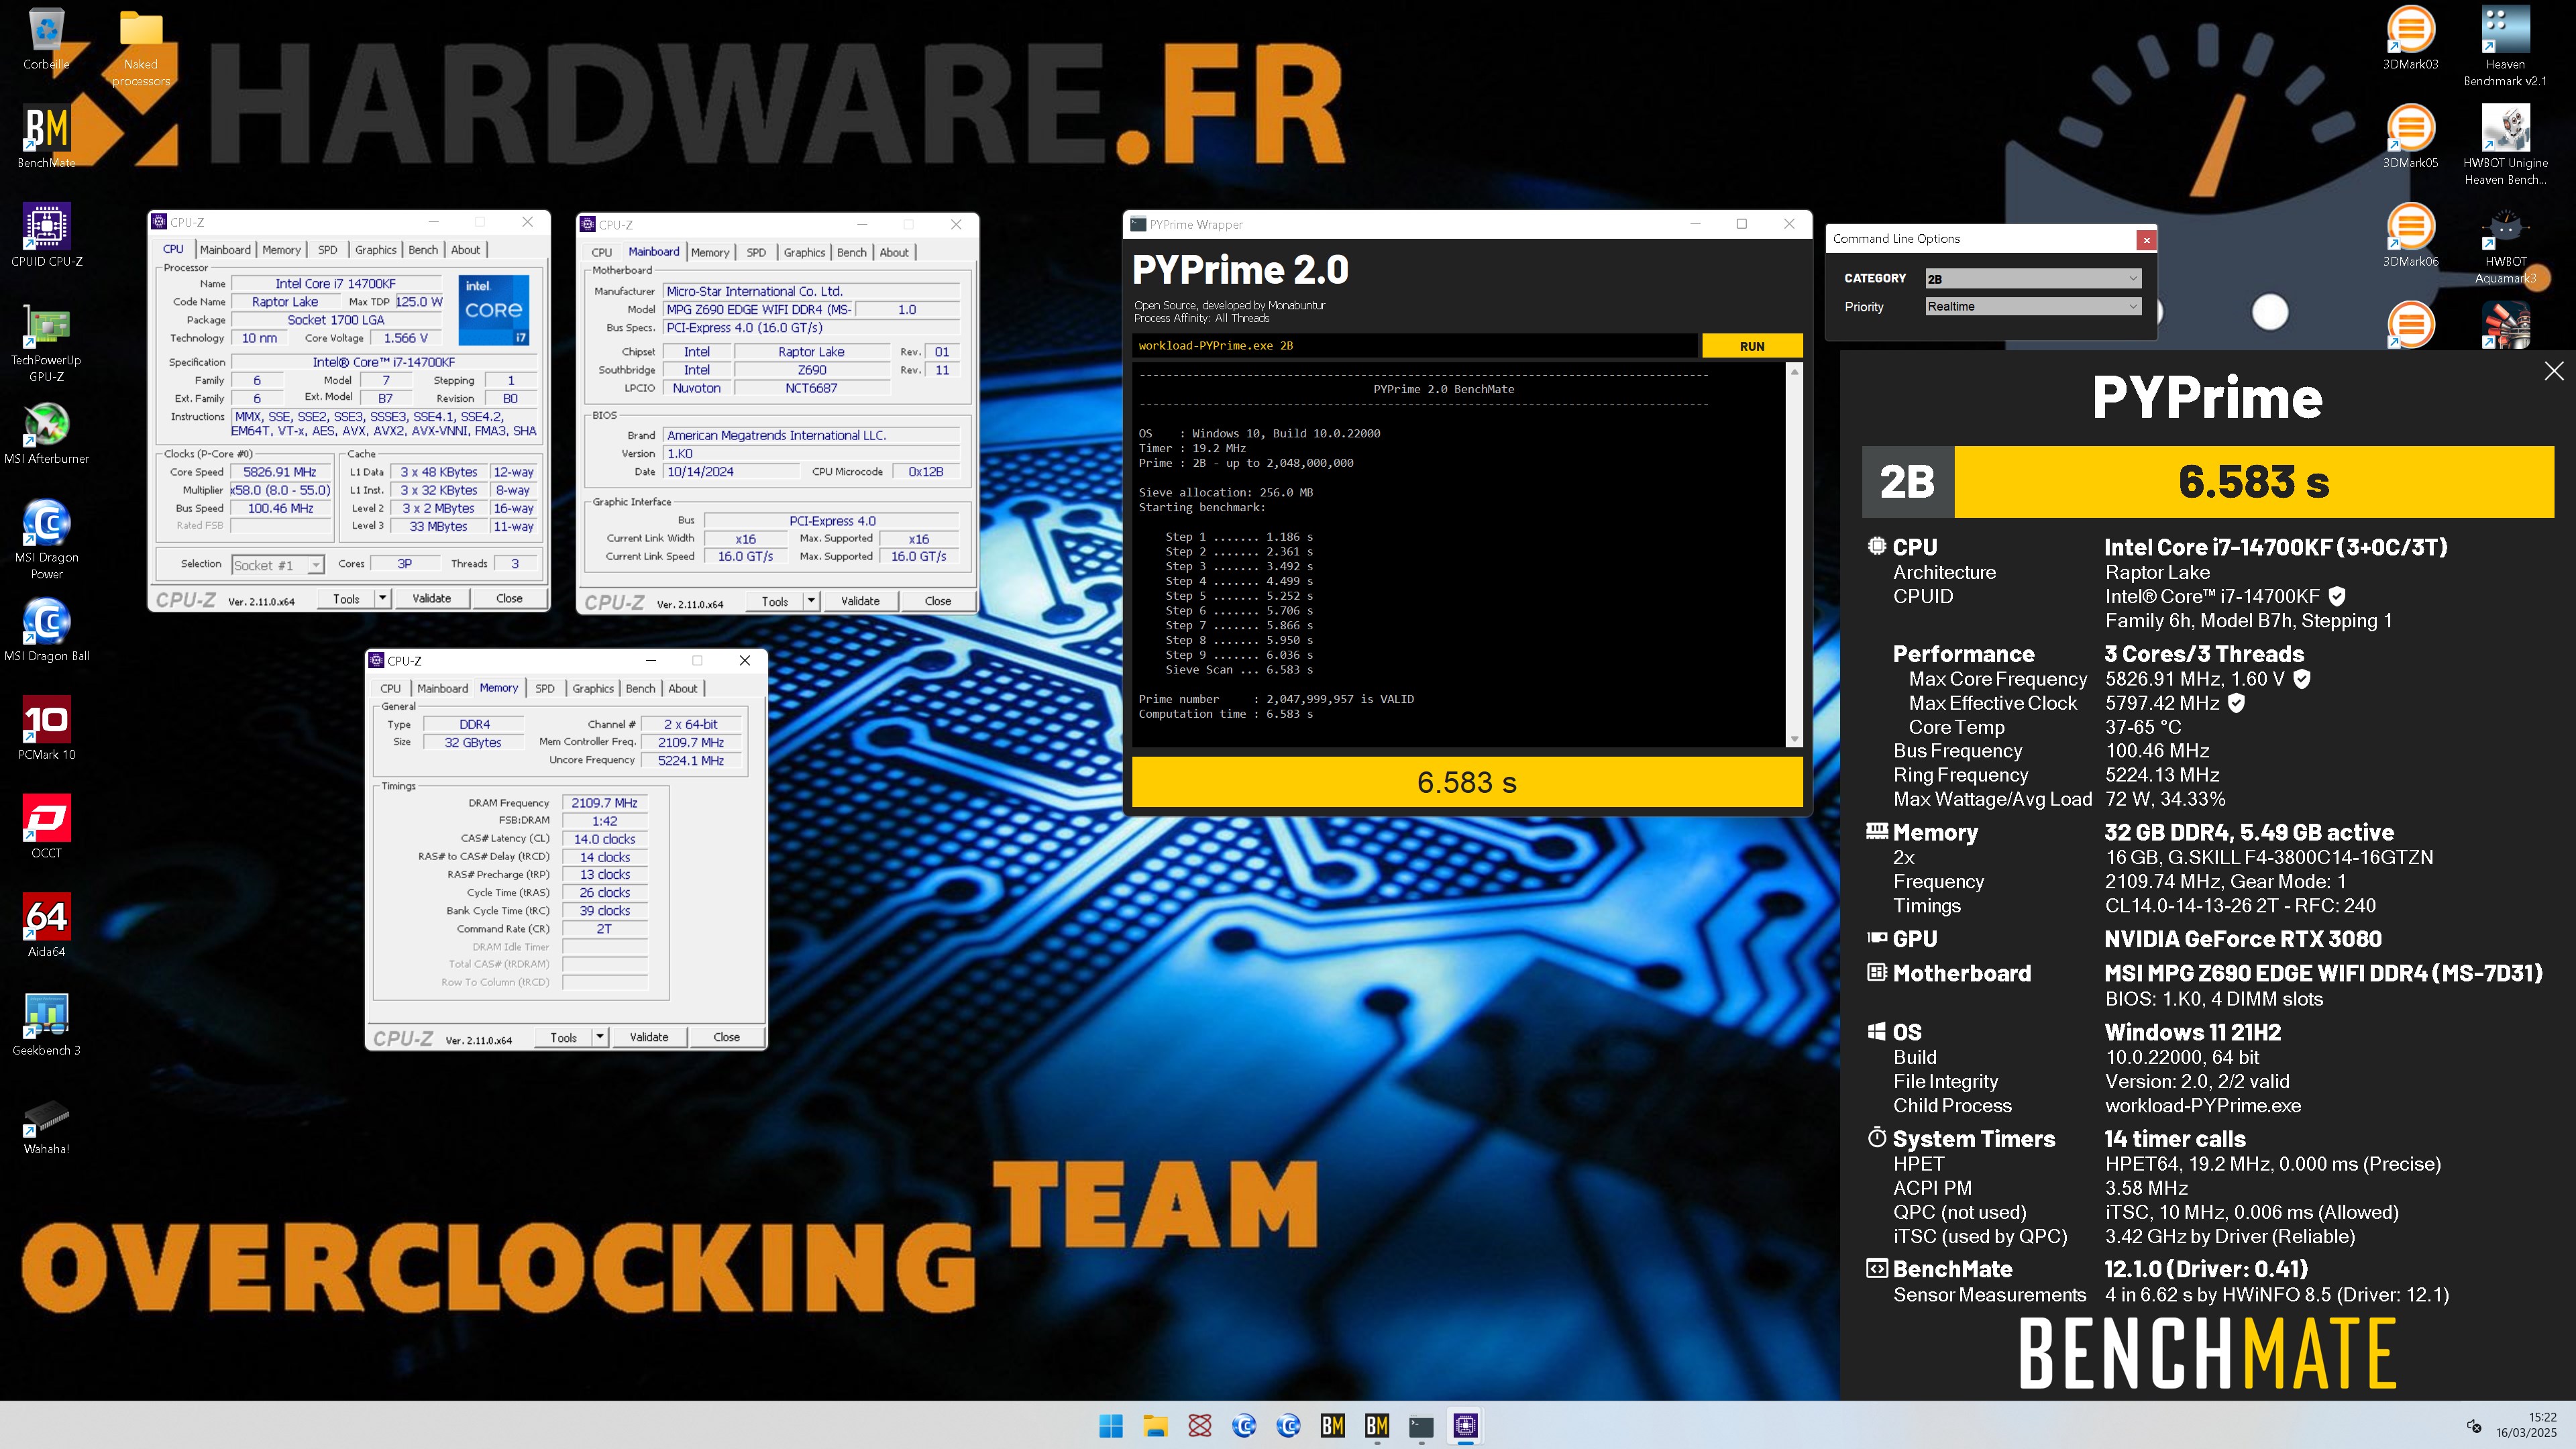Open the HWBOT Unigine Heaven Bench shortcut
2576x1449 pixels.
(2505, 146)
